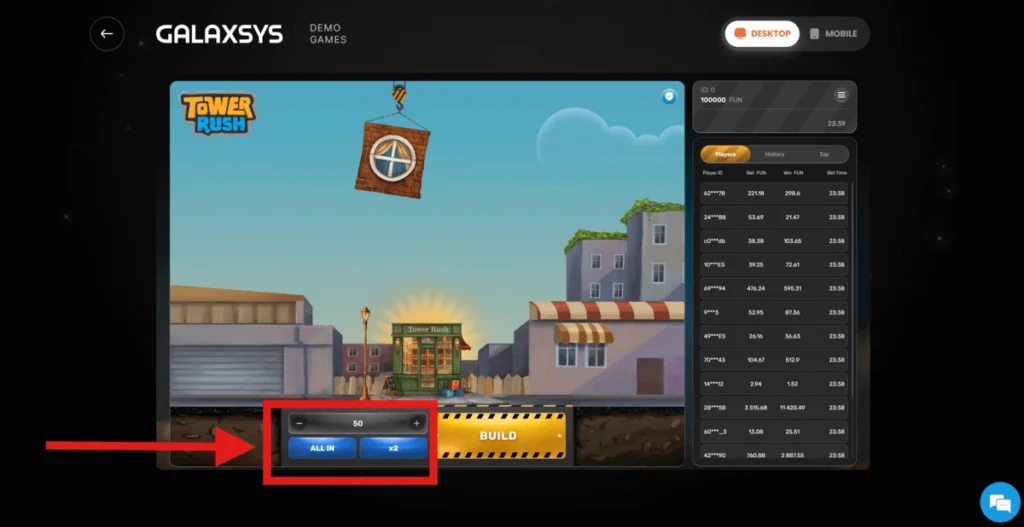Click the back arrow button
1024x527 pixels.
tap(107, 34)
